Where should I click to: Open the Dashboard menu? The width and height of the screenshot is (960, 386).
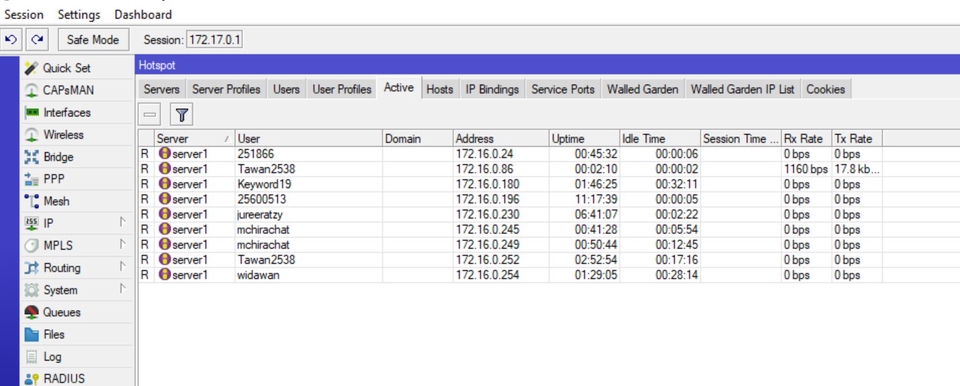pyautogui.click(x=143, y=14)
